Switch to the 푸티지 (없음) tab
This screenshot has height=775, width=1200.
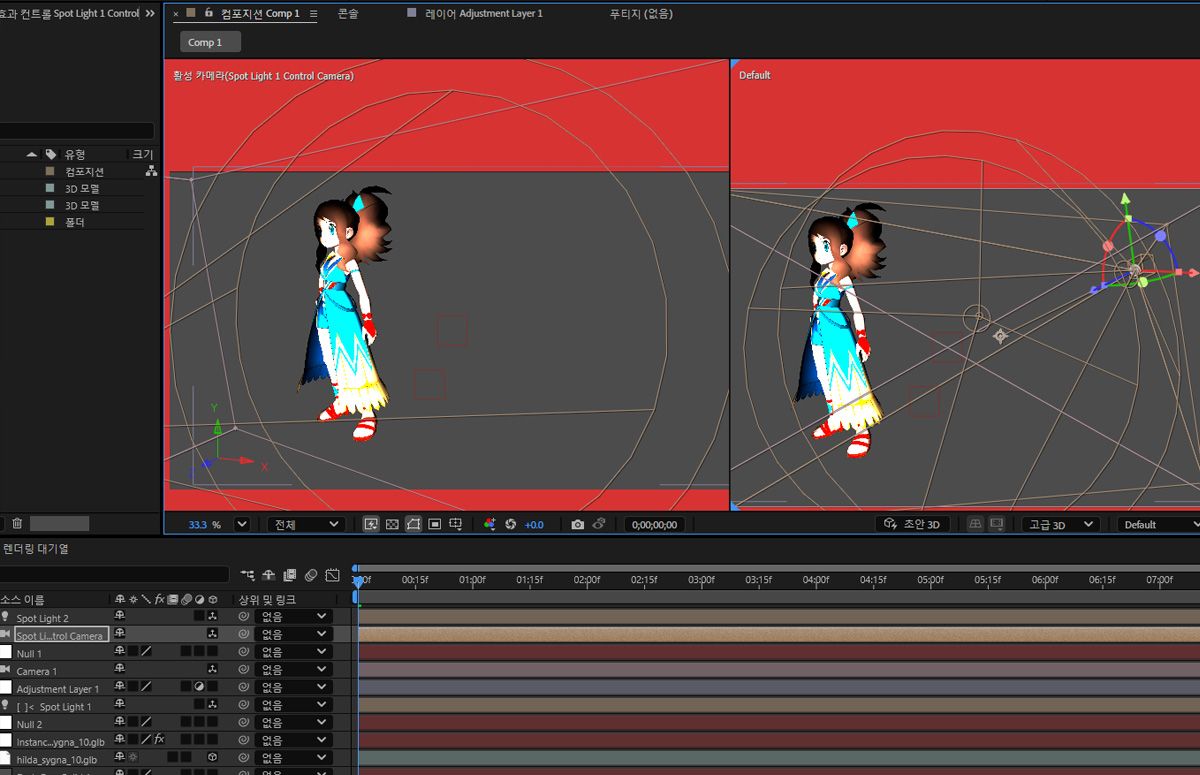(641, 14)
